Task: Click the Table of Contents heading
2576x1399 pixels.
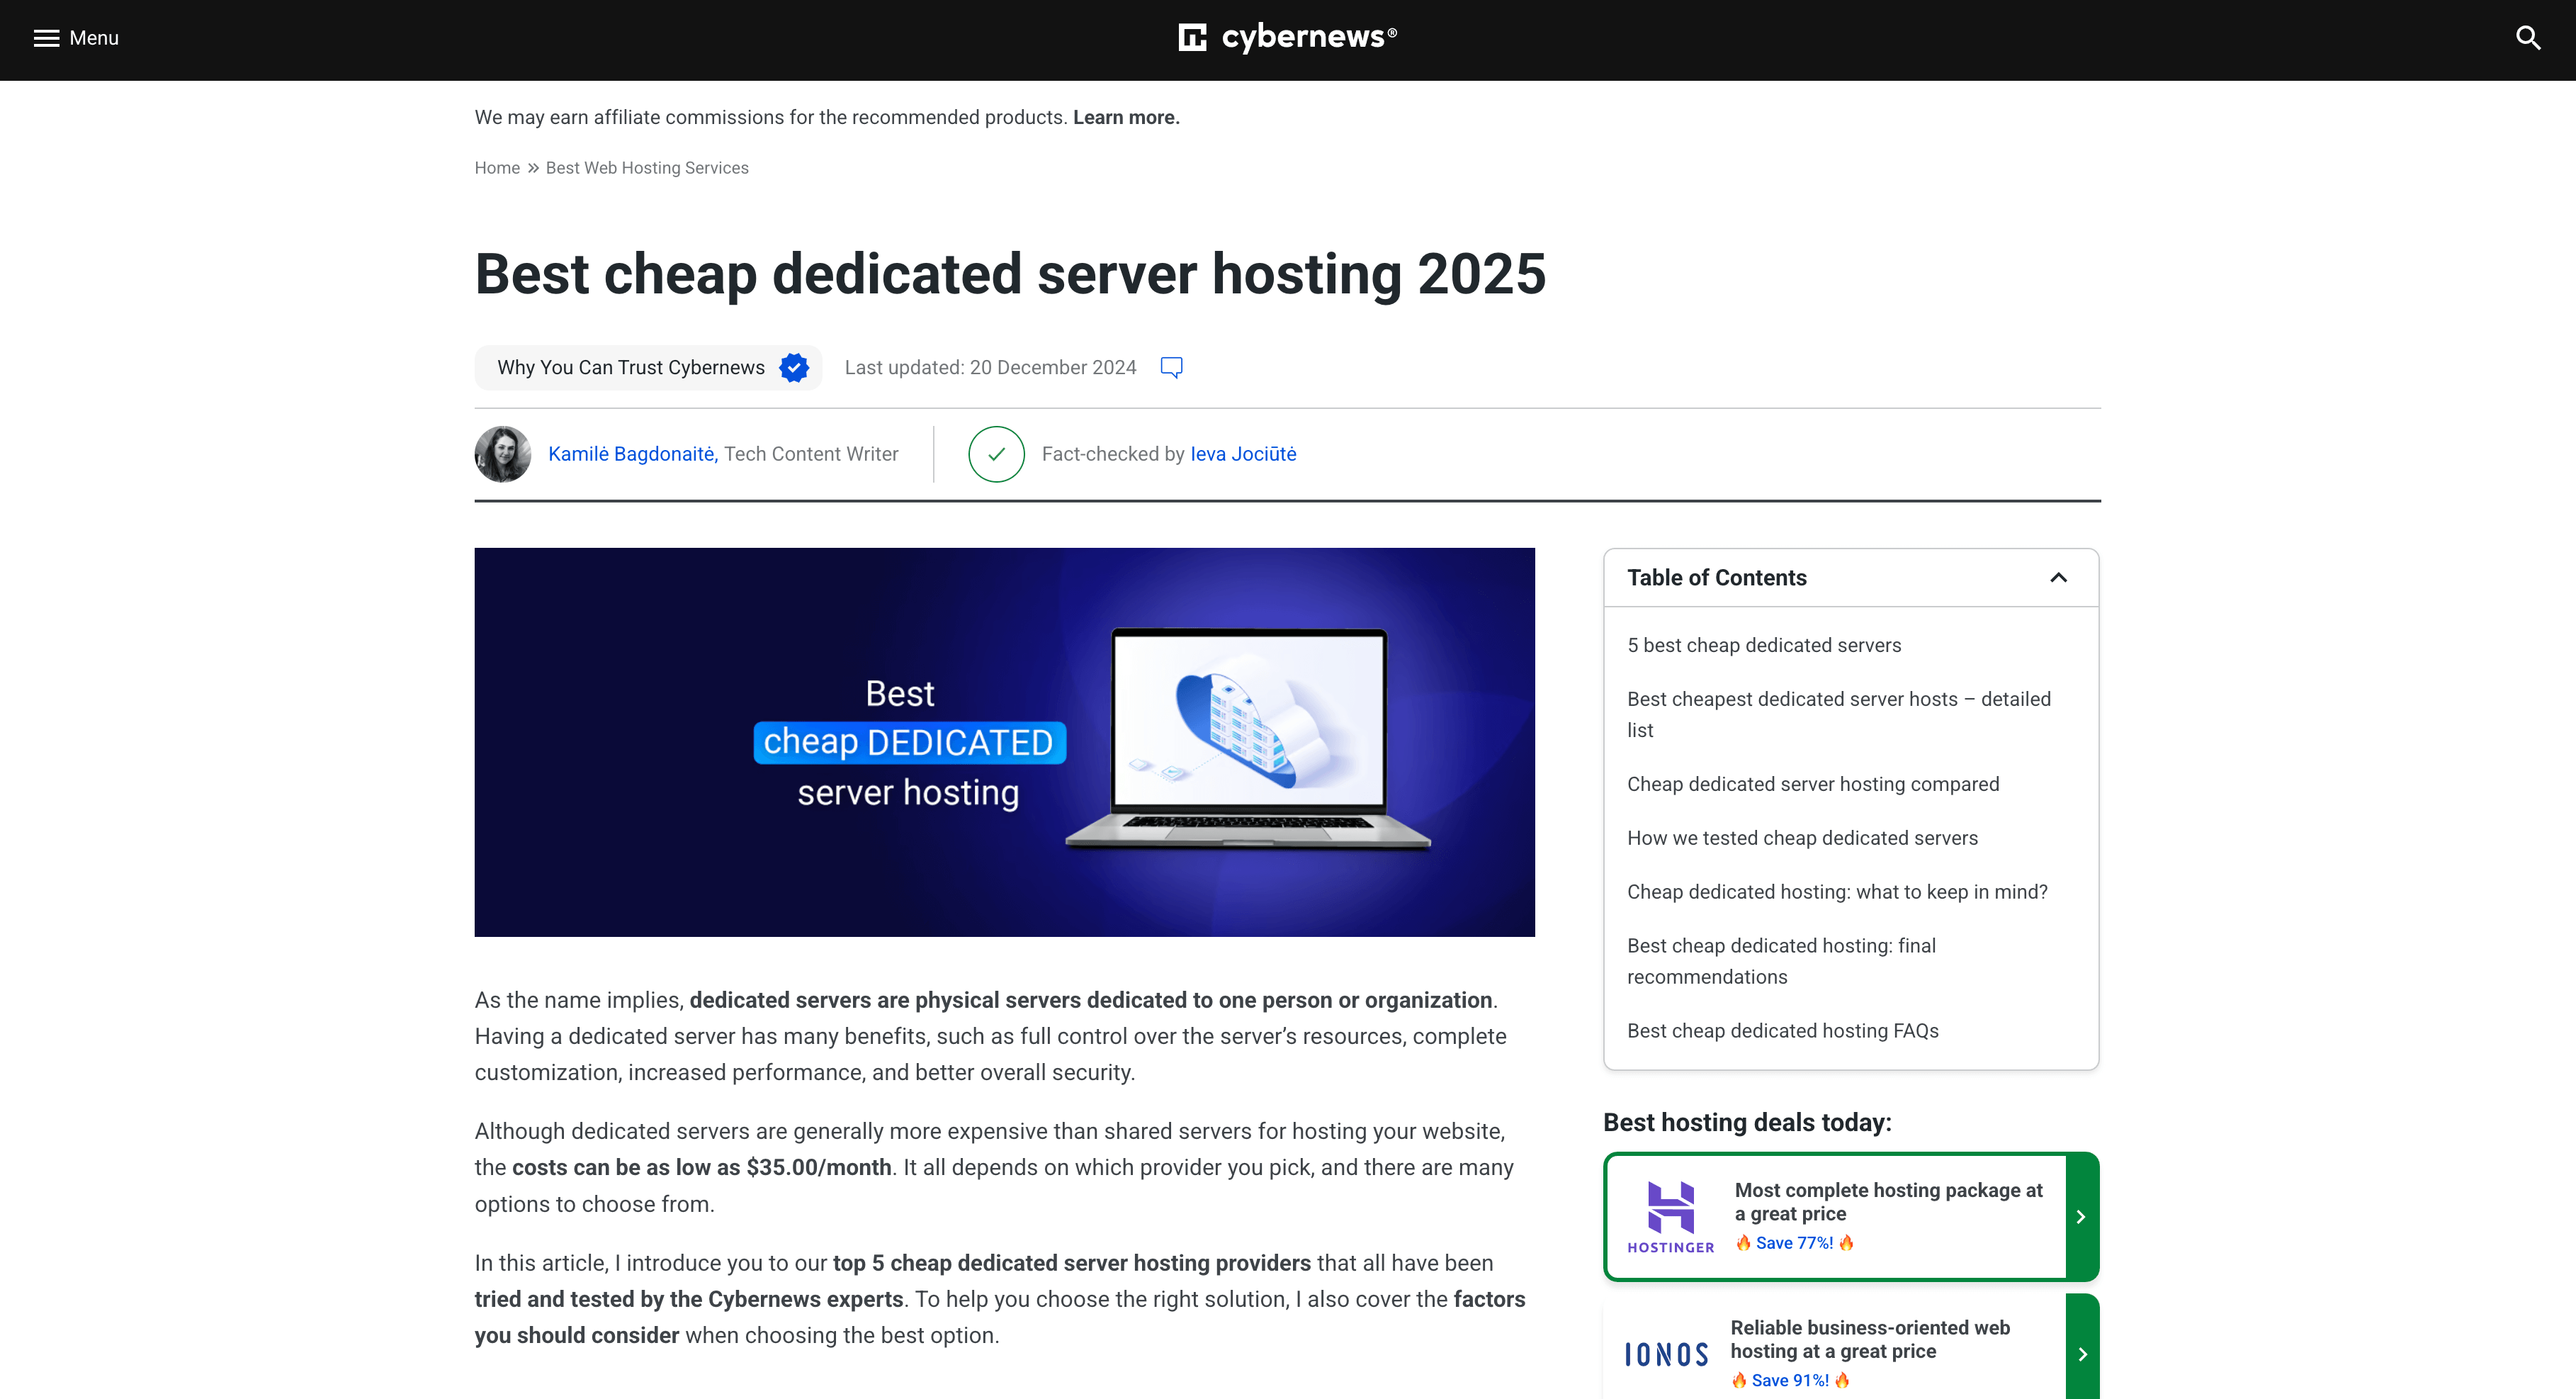Action: coord(1716,577)
